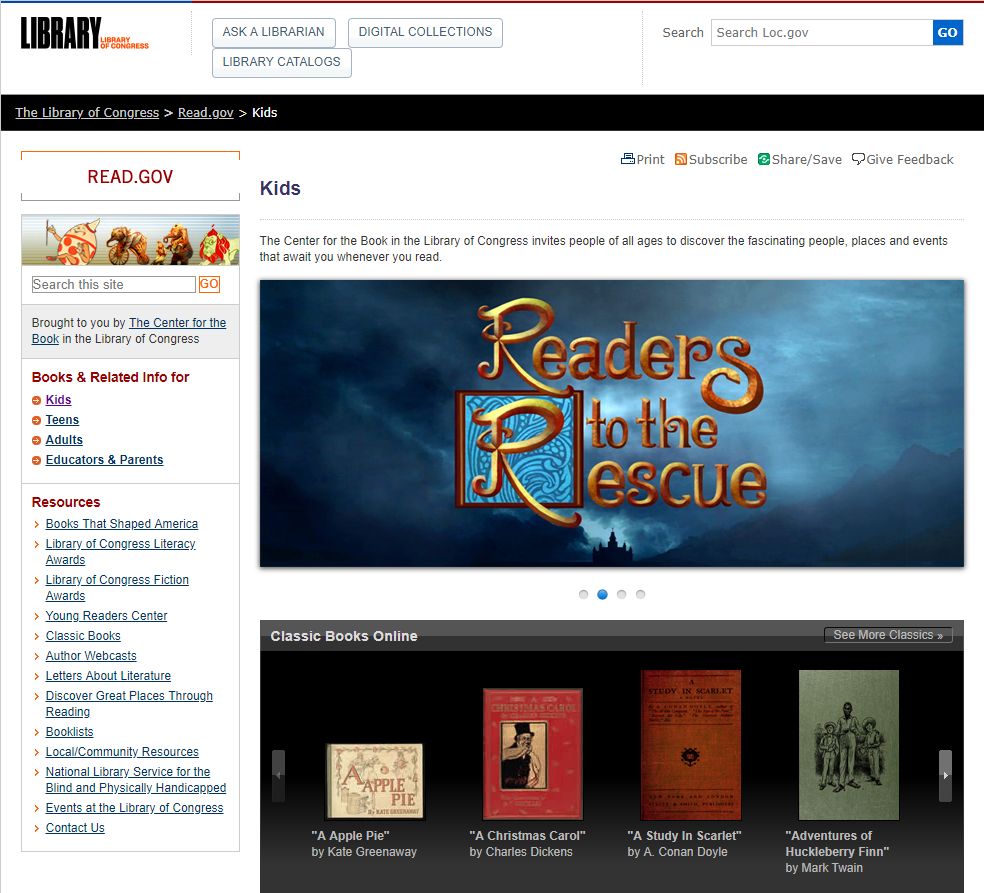The width and height of the screenshot is (984, 893).
Task: Select Kids in Books & Related Info
Action: pyautogui.click(x=58, y=400)
